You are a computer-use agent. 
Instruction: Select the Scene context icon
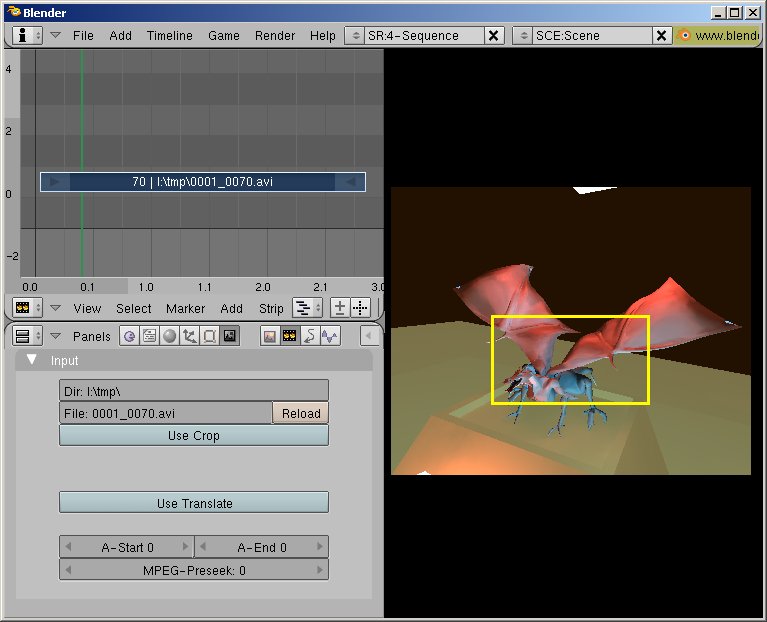(229, 336)
